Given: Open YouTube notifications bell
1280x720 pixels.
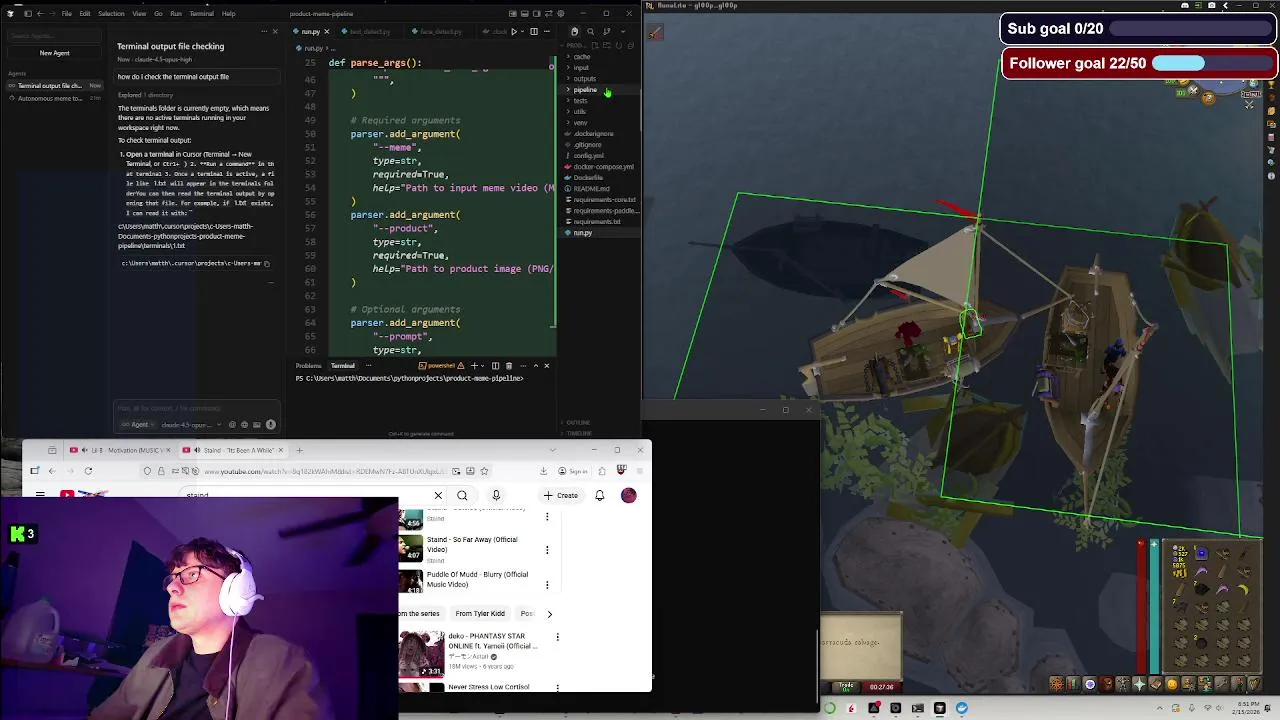Looking at the screenshot, I should coord(600,495).
